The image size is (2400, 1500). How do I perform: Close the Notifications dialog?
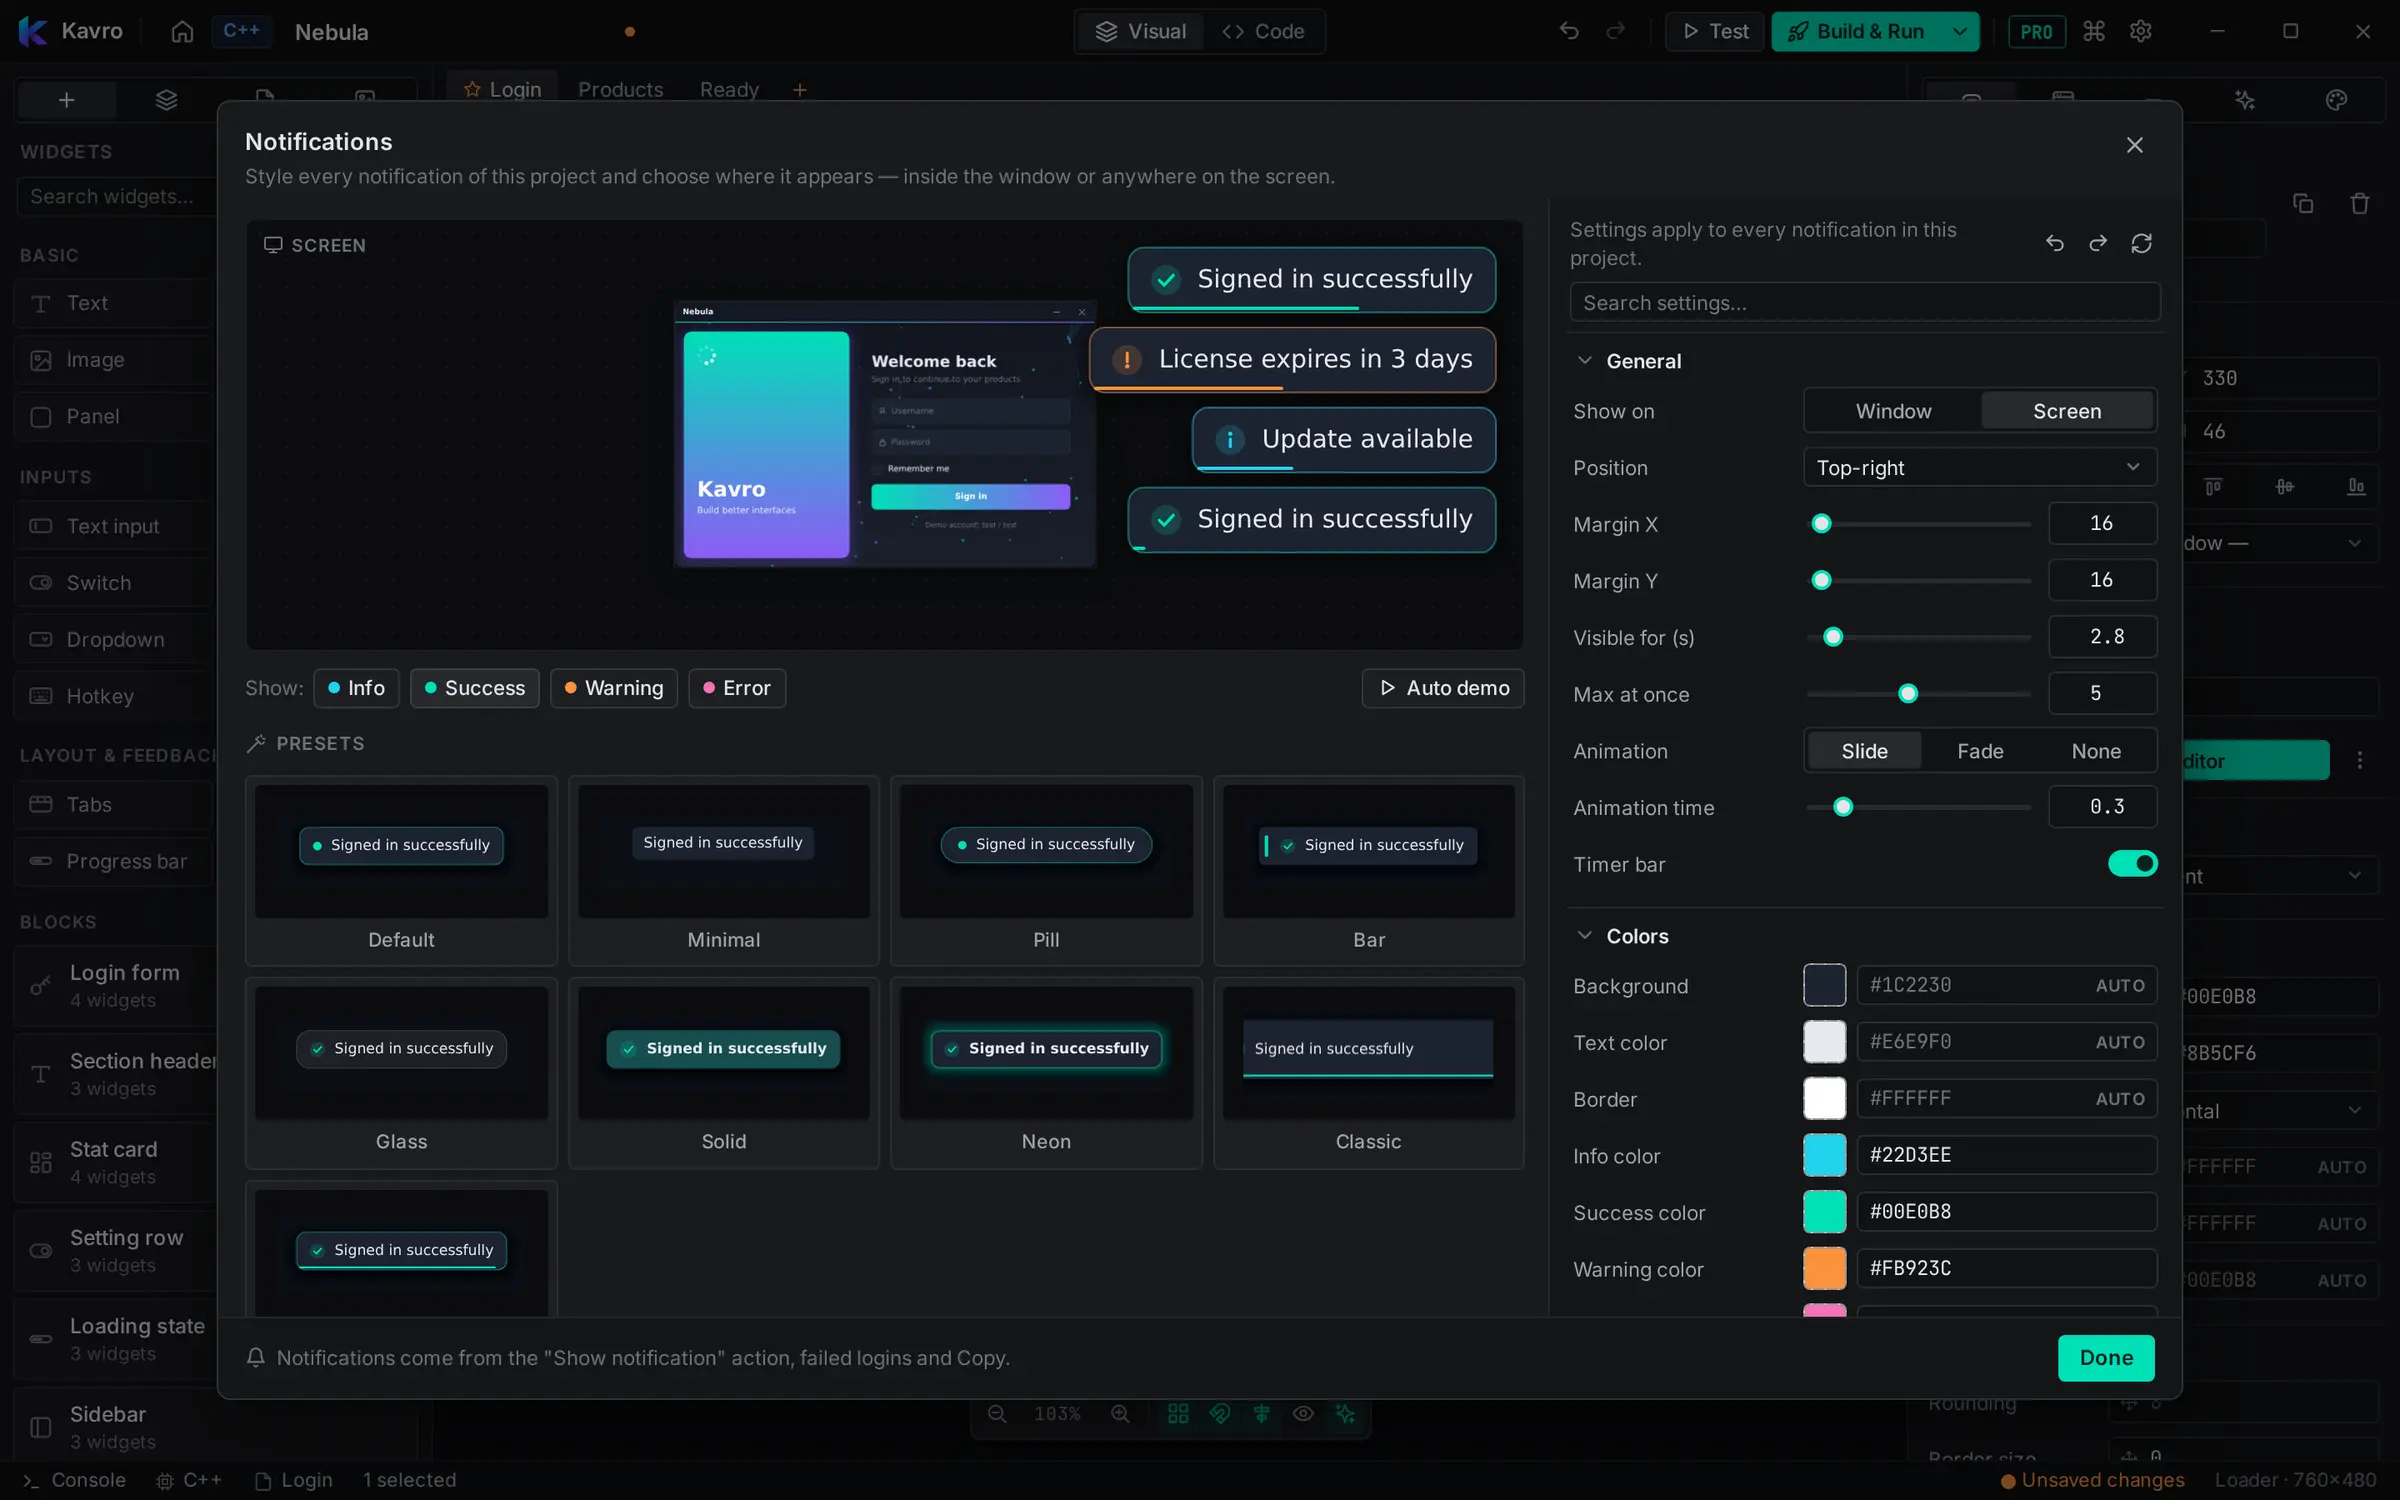tap(2134, 145)
